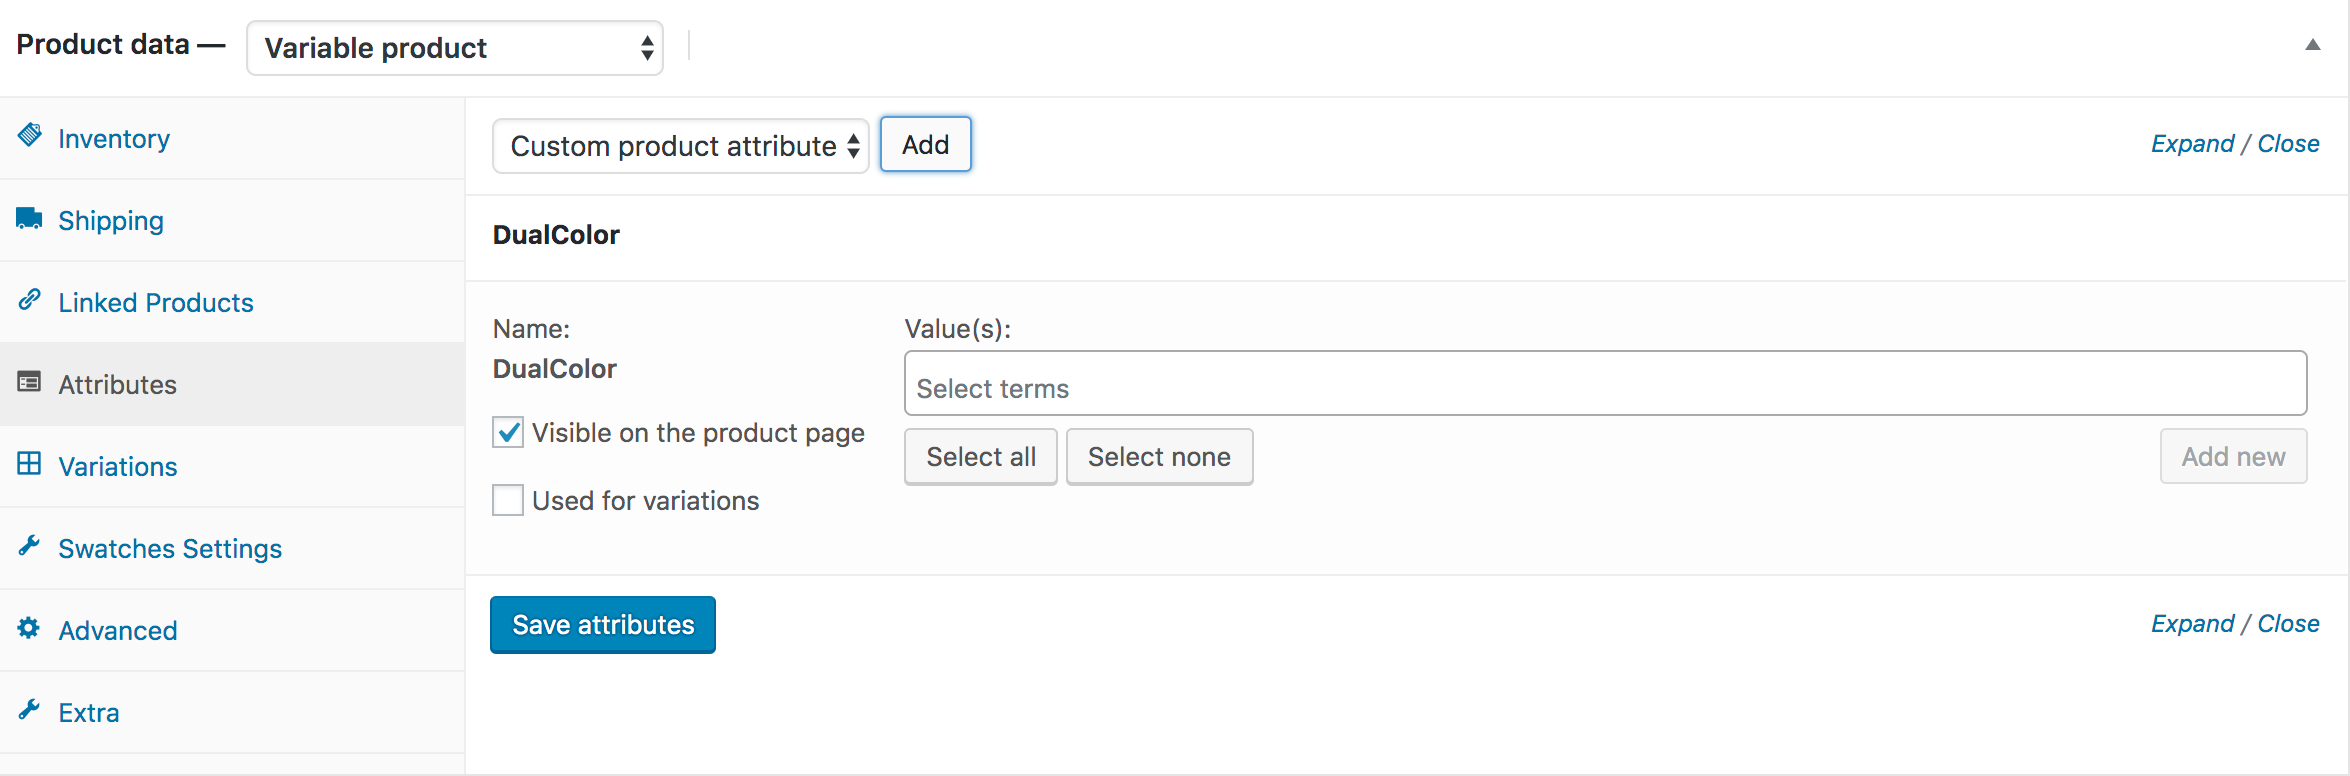Click the Attributes list icon
The image size is (2350, 776).
point(30,382)
